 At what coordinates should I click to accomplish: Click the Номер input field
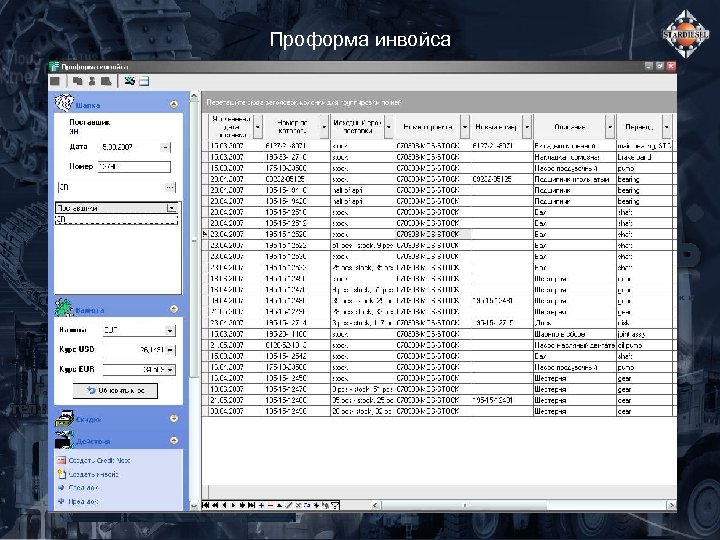[135, 167]
